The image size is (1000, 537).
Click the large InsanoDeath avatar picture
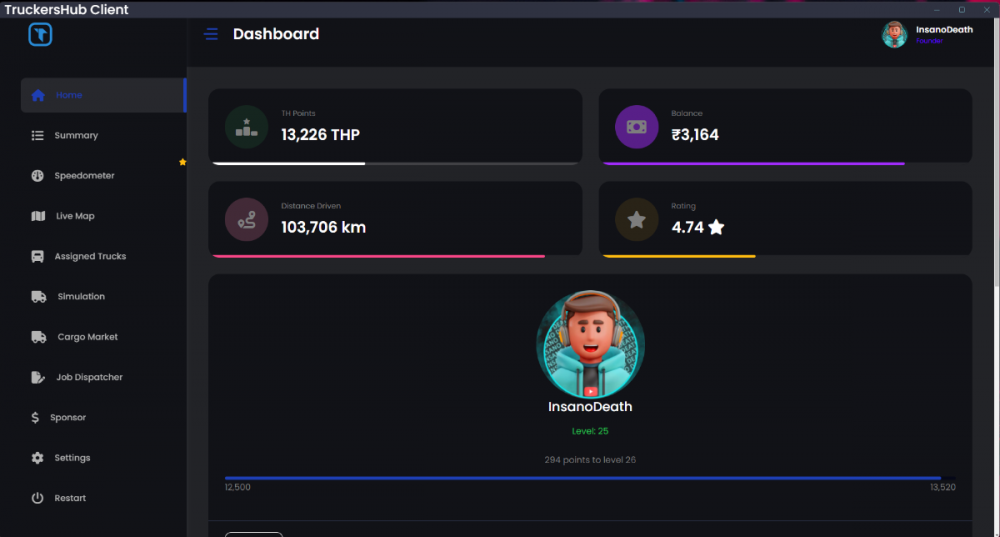(591, 344)
